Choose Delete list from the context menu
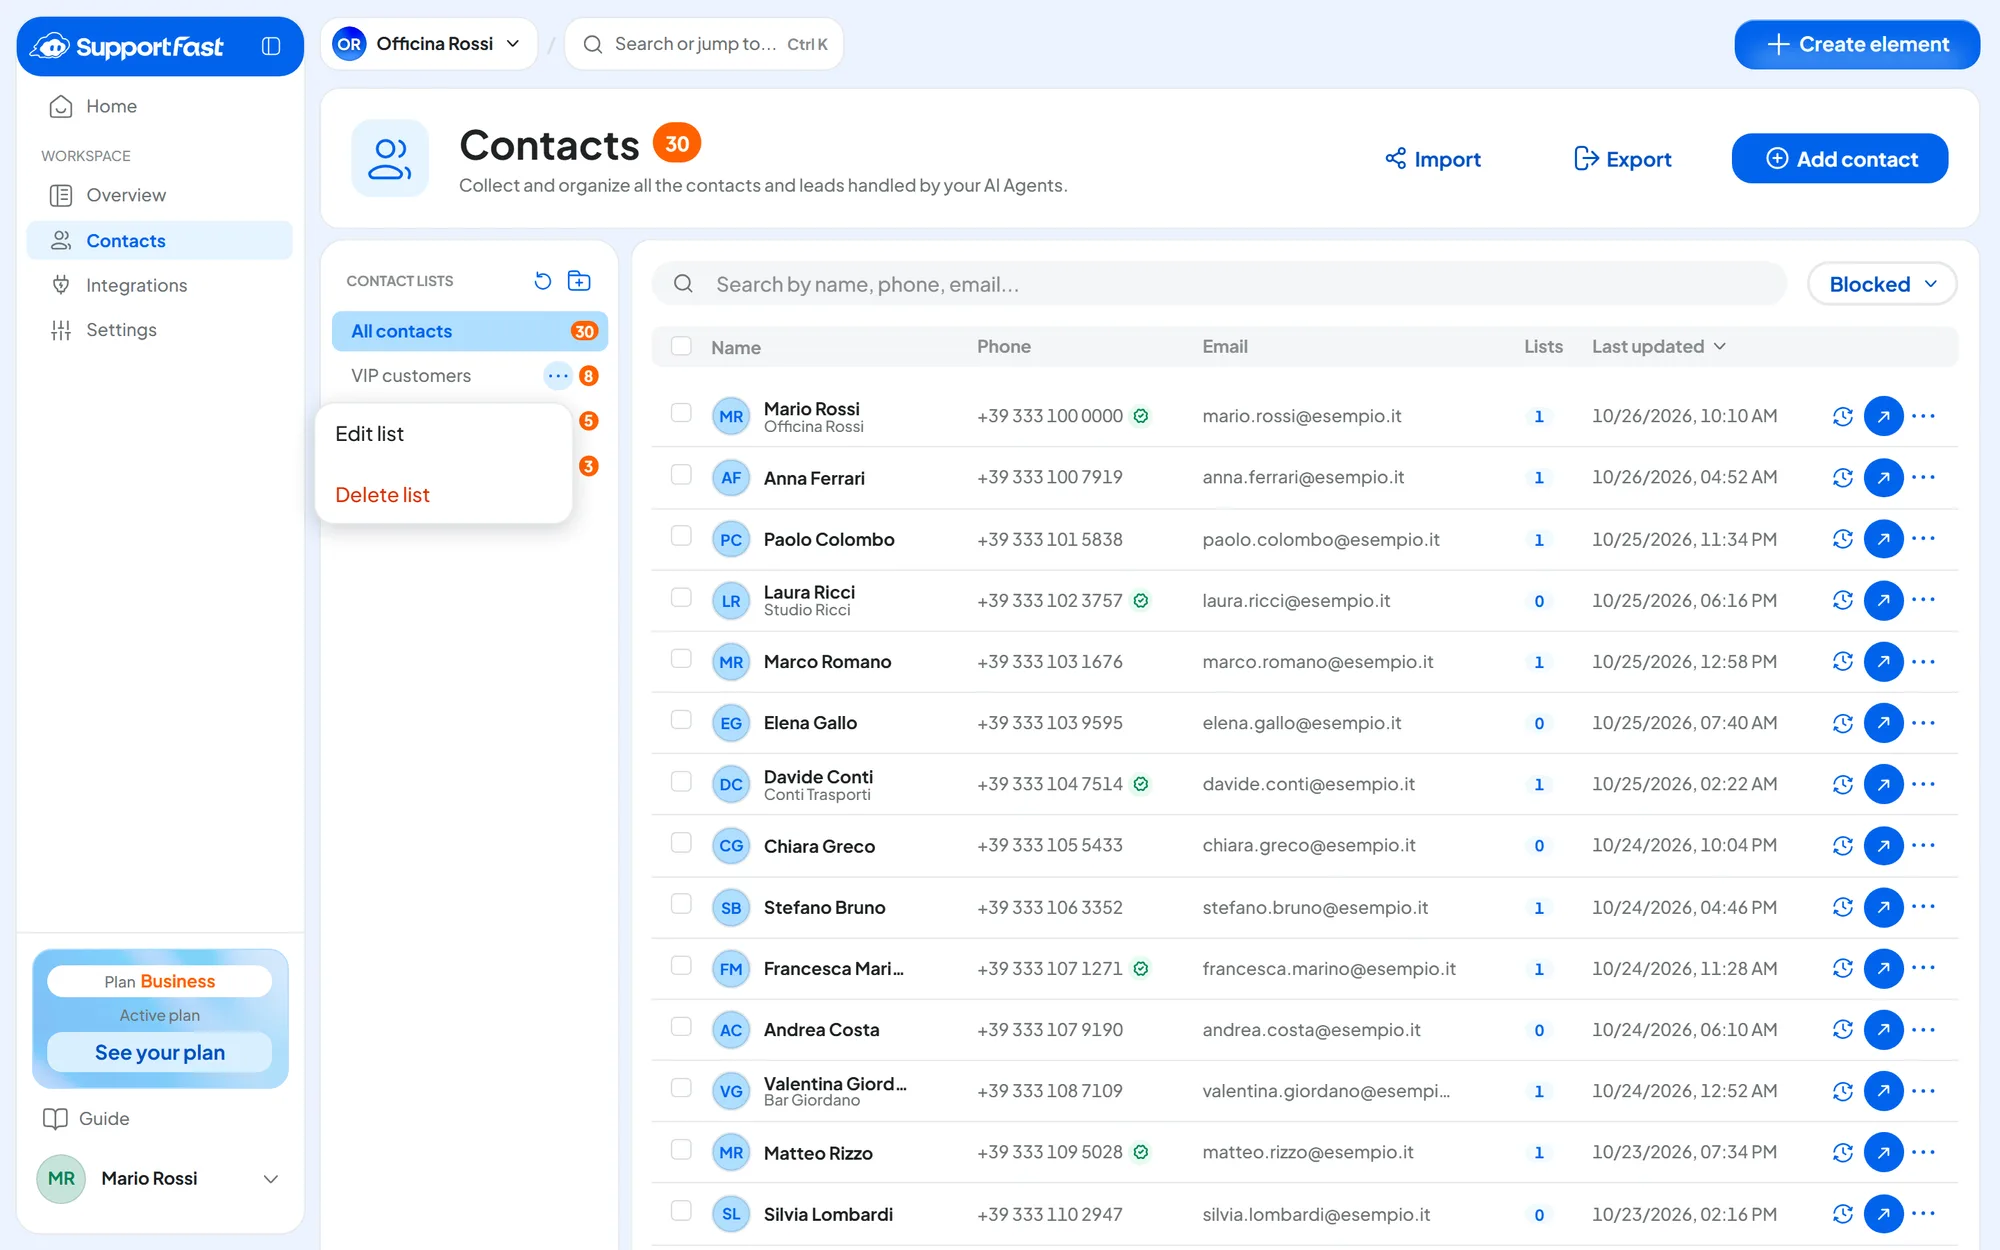Image resolution: width=2000 pixels, height=1250 pixels. (443, 495)
